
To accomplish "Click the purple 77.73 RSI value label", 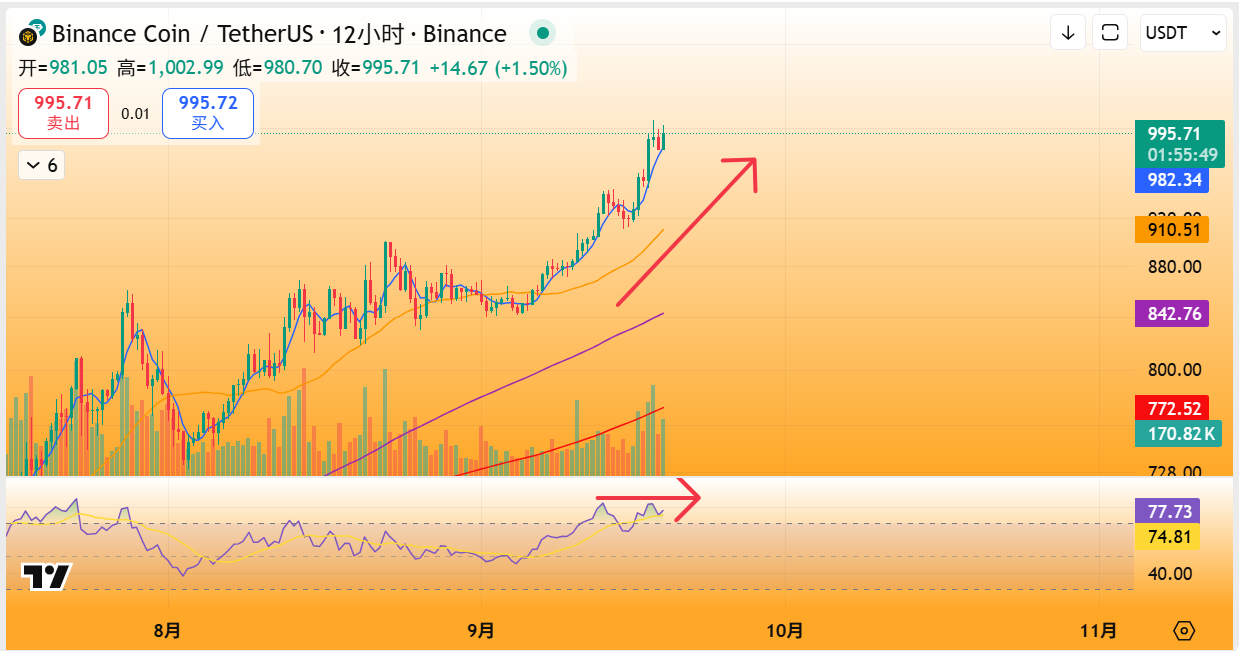I will 1168,511.
